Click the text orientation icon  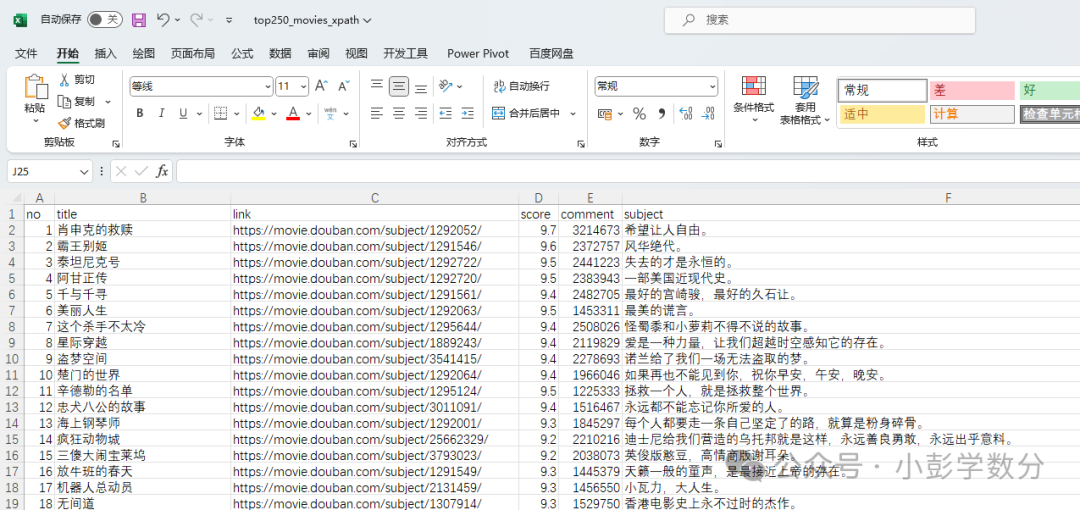point(446,86)
